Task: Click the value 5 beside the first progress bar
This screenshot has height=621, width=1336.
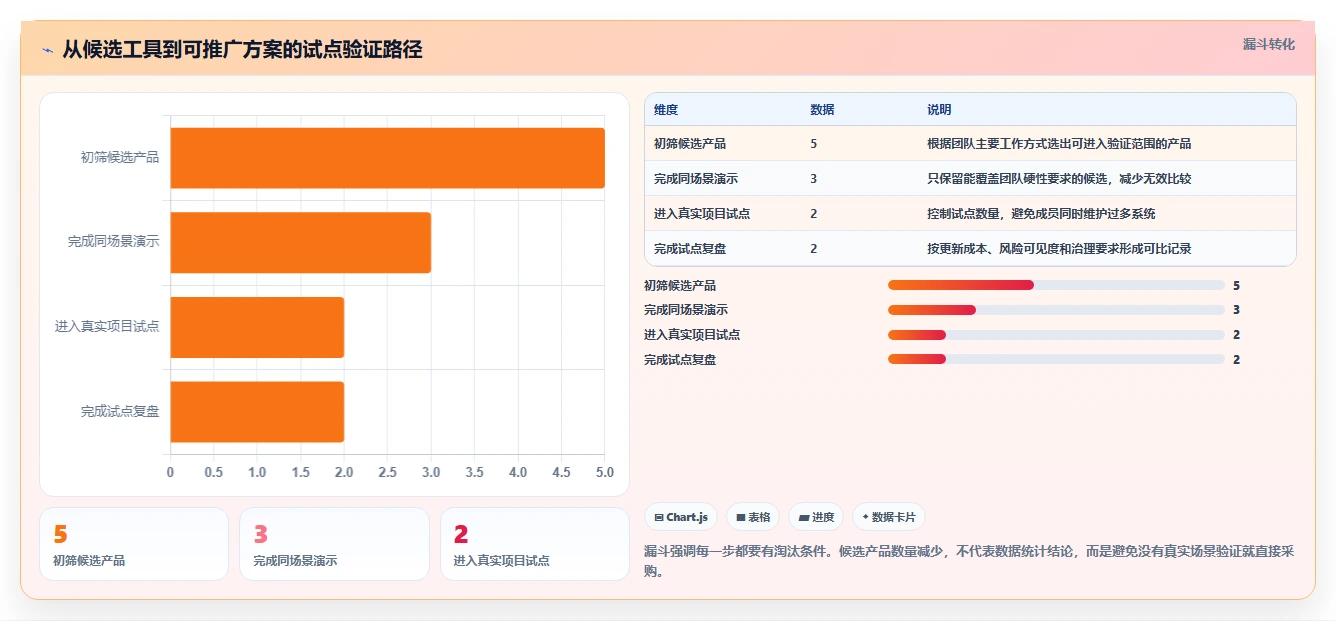Action: (x=1237, y=285)
